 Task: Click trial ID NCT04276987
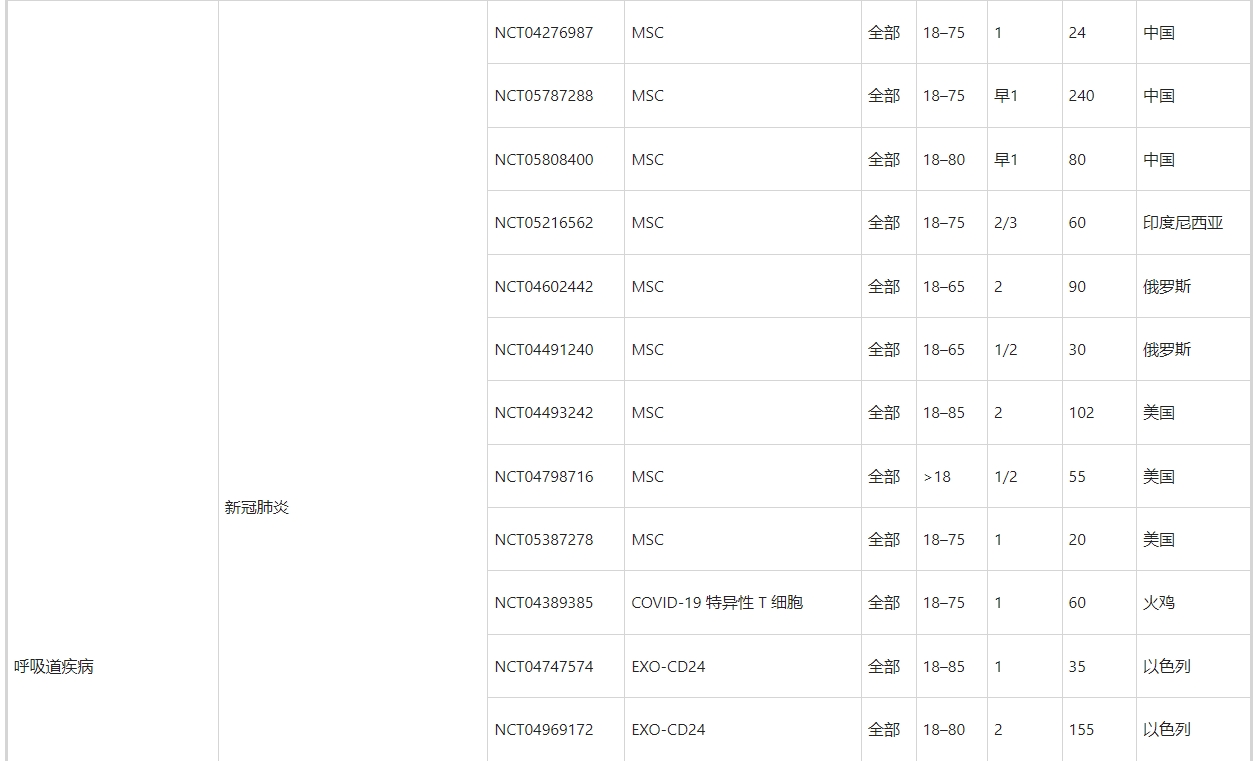(x=543, y=33)
